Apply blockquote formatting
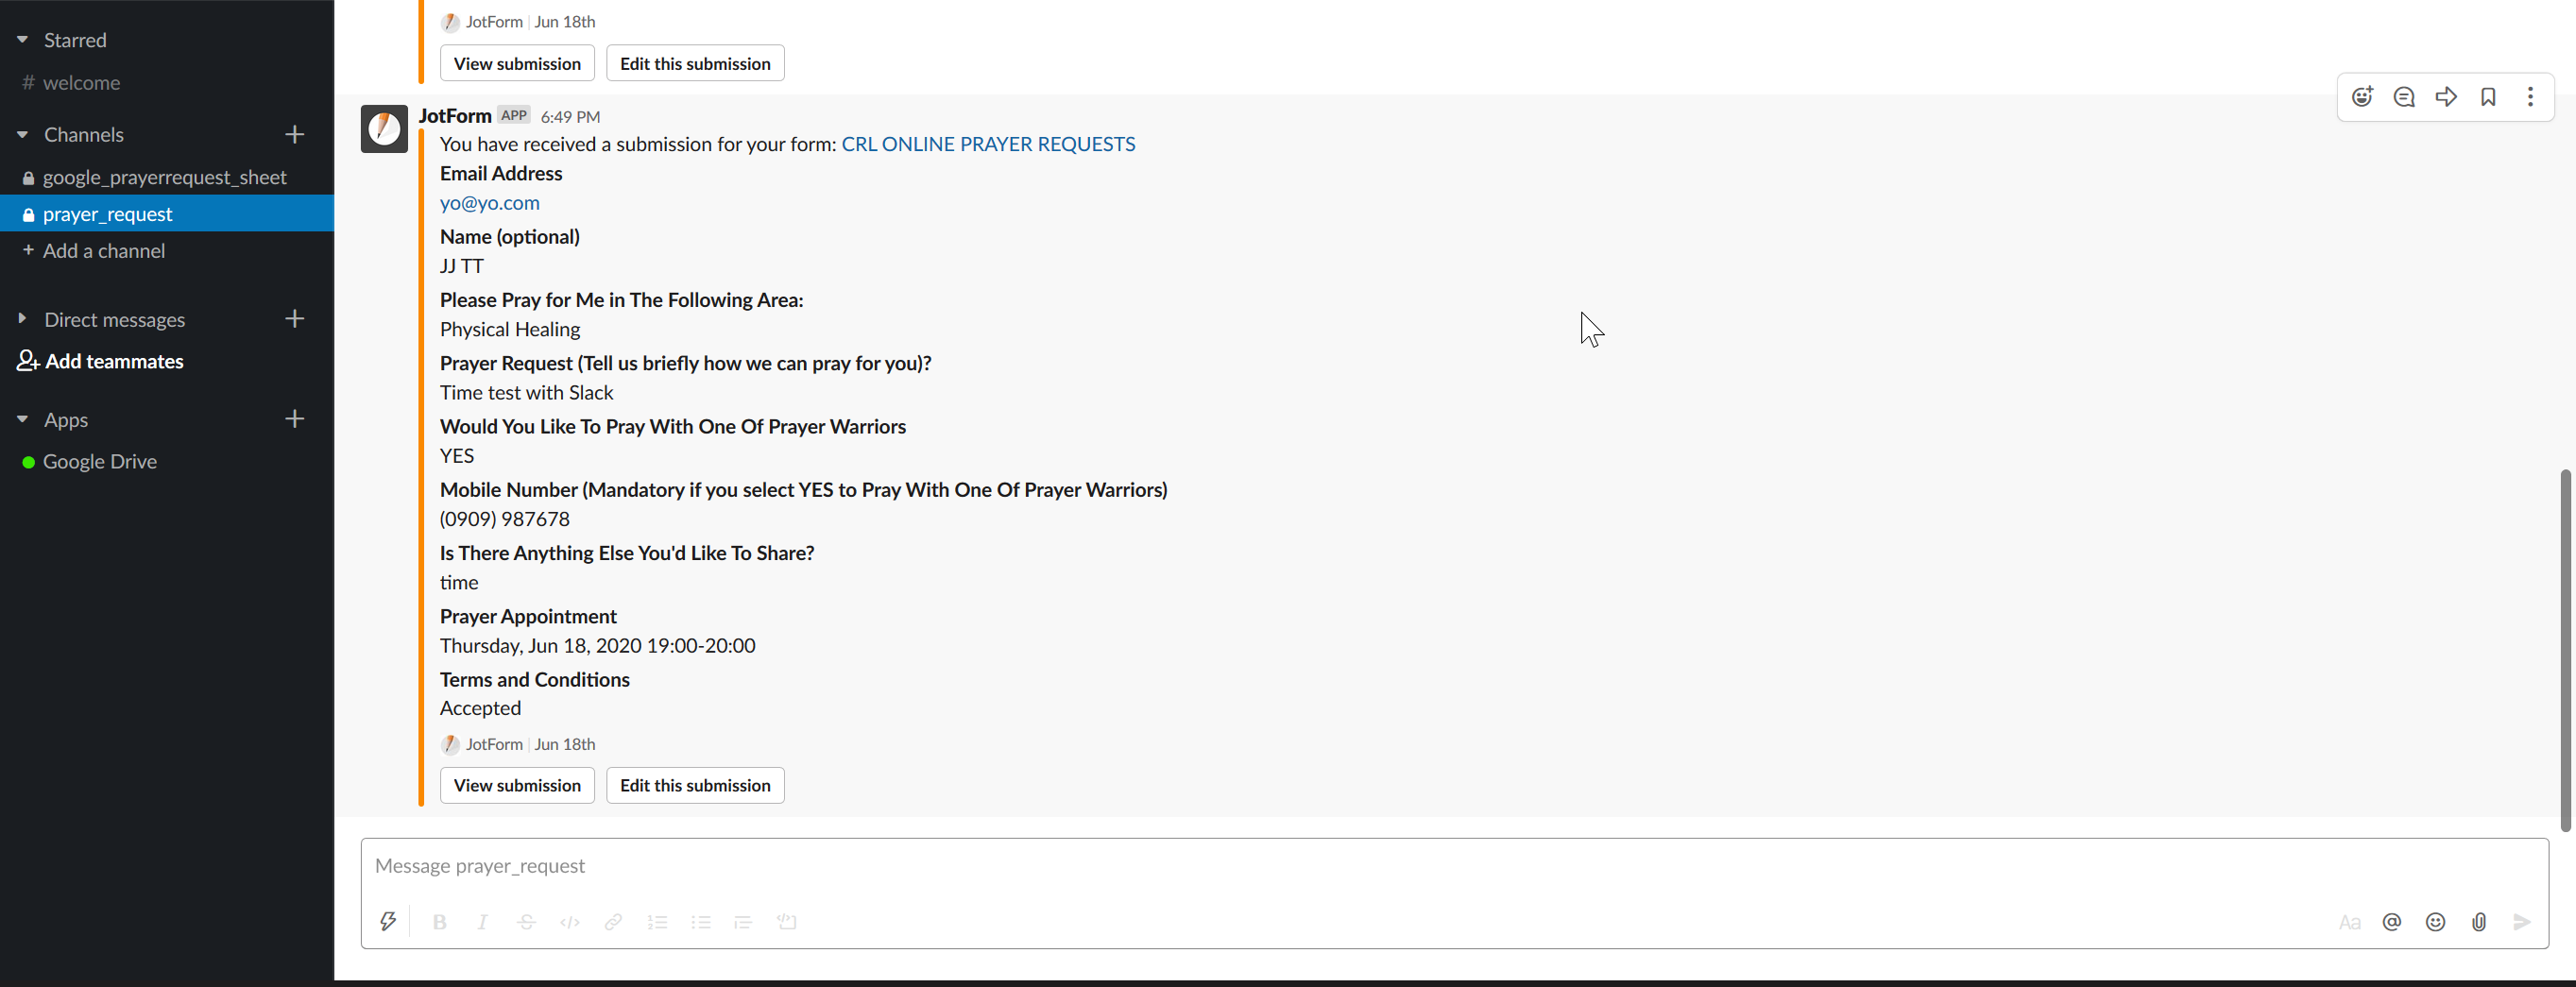Screen dimensions: 2576x987 pyautogui.click(x=743, y=922)
